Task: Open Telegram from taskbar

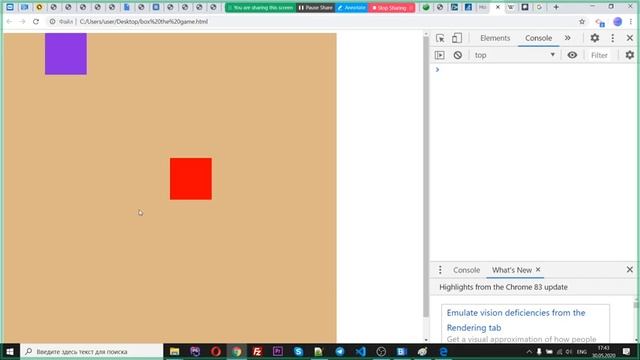Action: [340, 351]
